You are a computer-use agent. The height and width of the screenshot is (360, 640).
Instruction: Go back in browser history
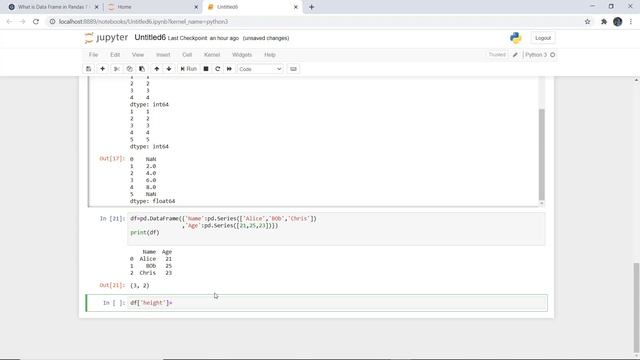[9, 22]
